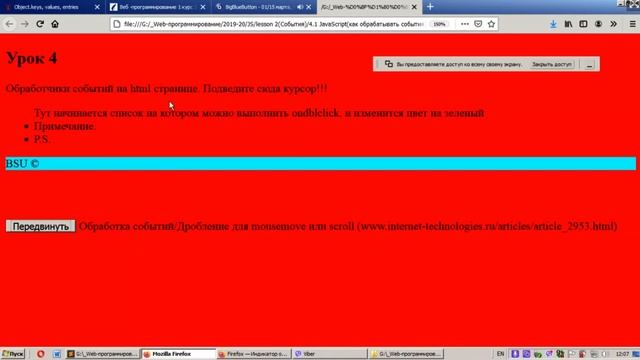The height and width of the screenshot is (360, 640).
Task: Open the Firefox hamburger menu
Action: click(632, 24)
